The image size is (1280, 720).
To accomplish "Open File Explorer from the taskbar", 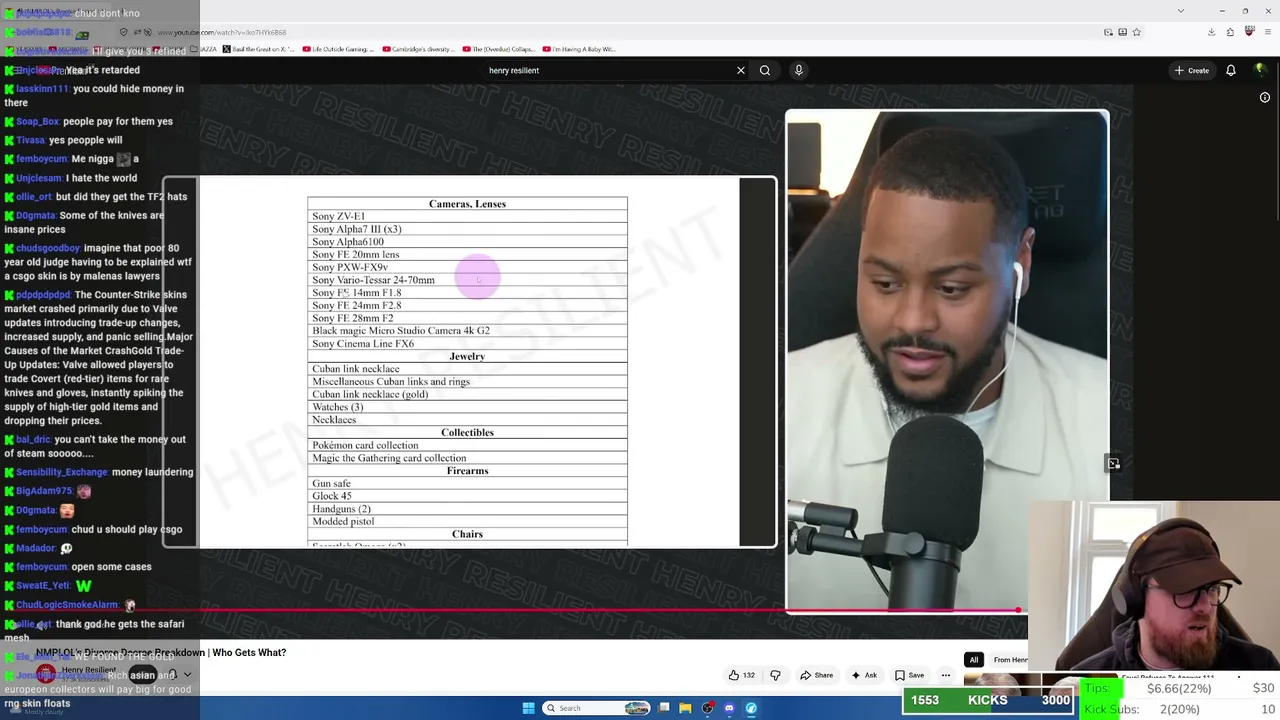I will click(x=685, y=708).
